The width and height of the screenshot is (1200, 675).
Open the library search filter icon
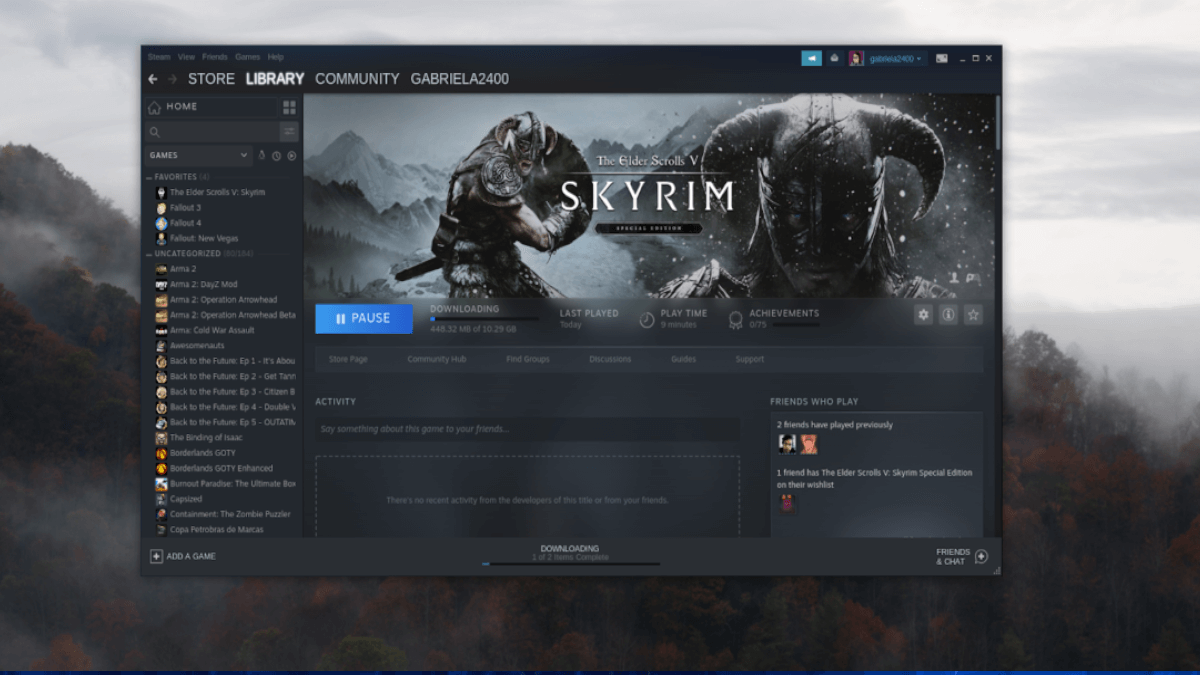click(x=289, y=131)
